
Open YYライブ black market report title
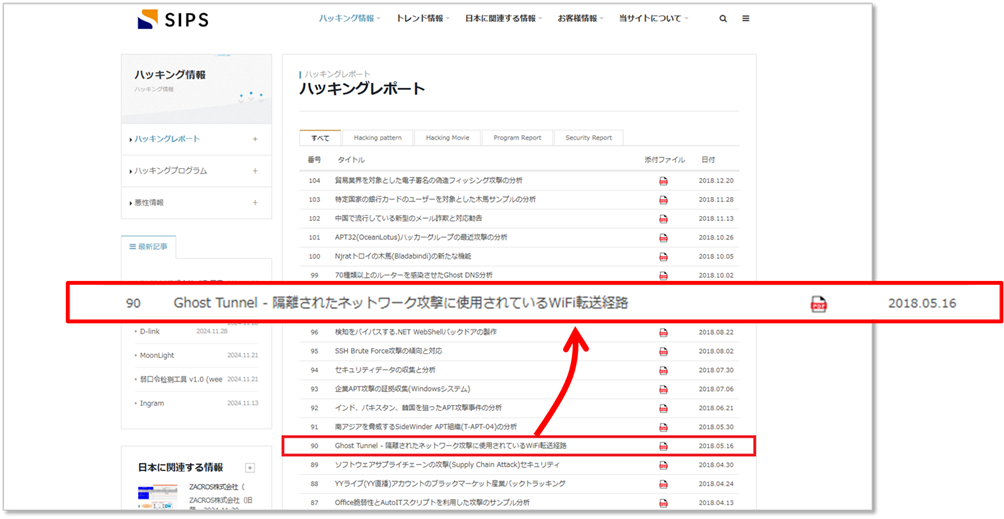450,483
